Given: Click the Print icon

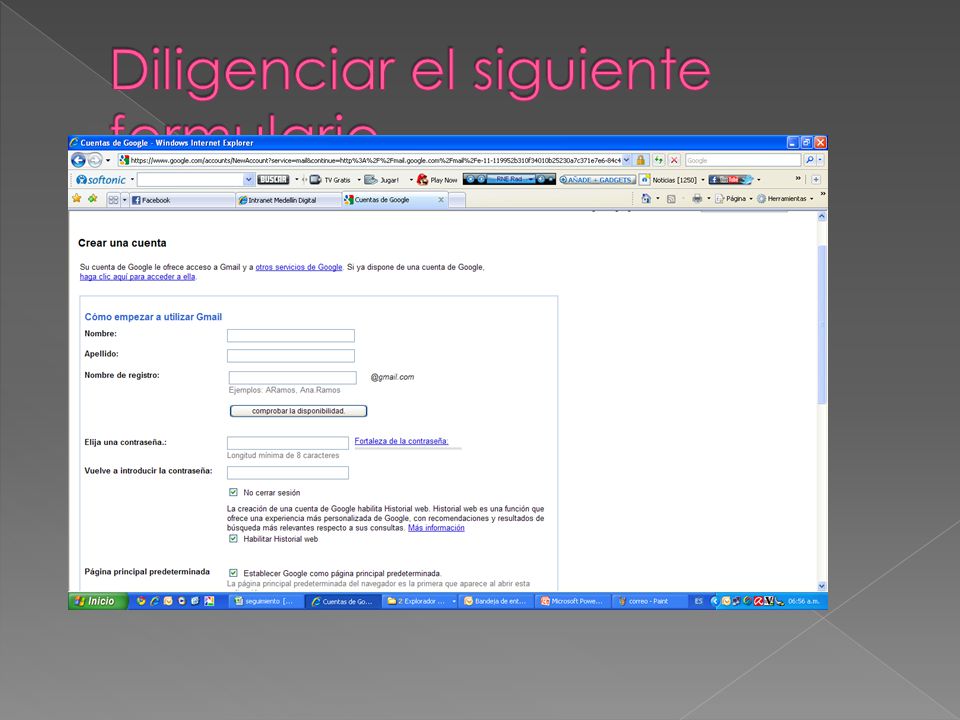Looking at the screenshot, I should pos(697,198).
